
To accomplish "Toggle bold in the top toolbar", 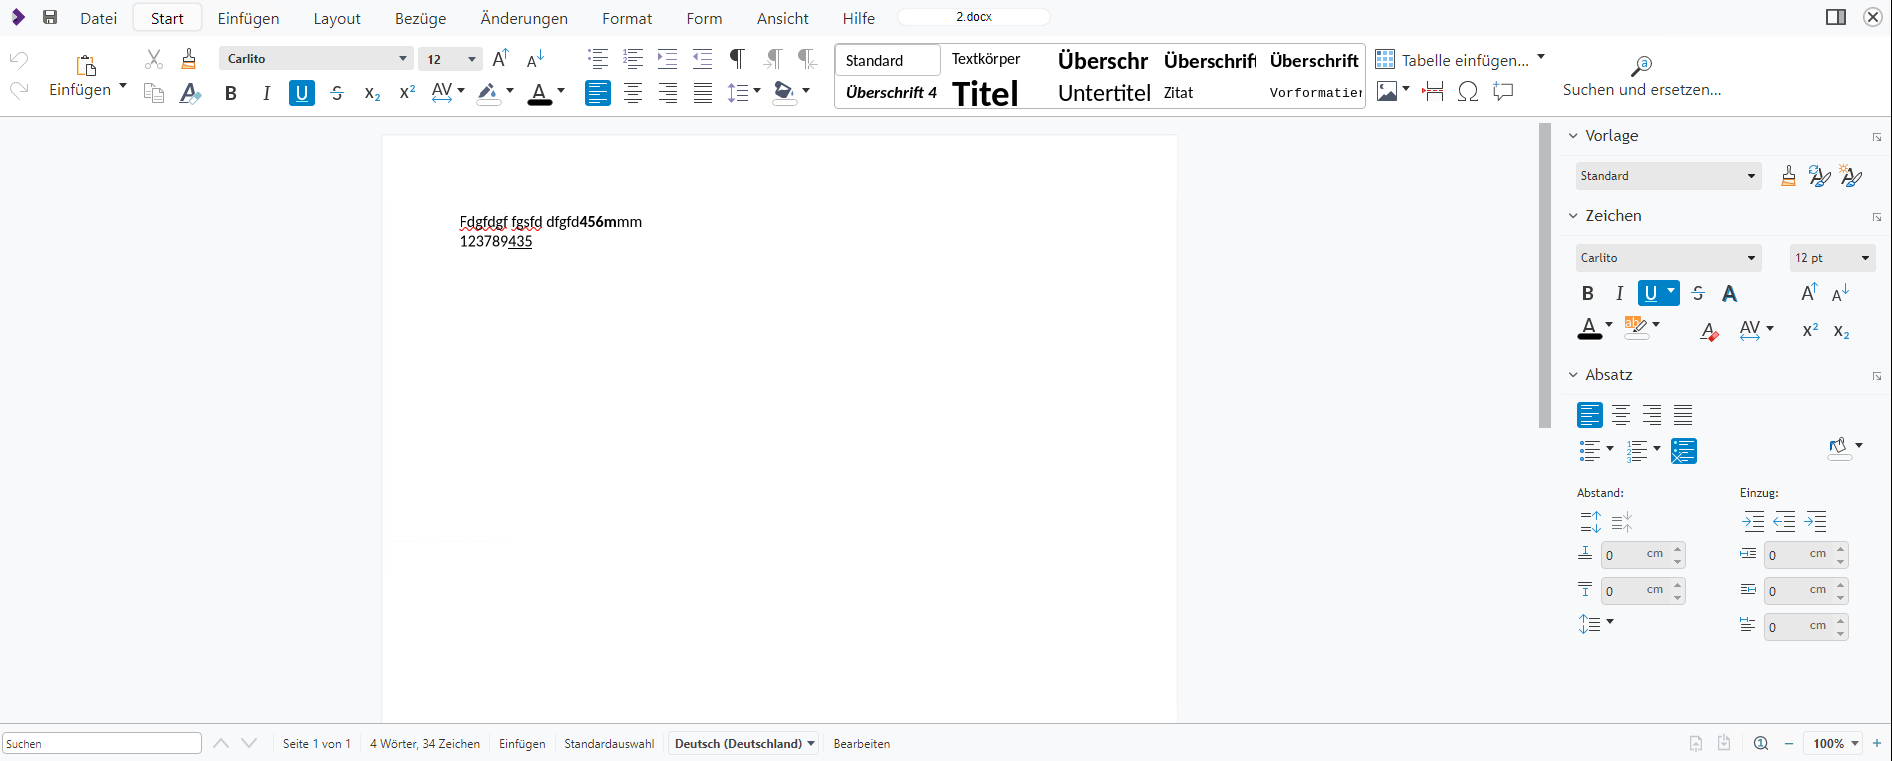I will pyautogui.click(x=231, y=93).
